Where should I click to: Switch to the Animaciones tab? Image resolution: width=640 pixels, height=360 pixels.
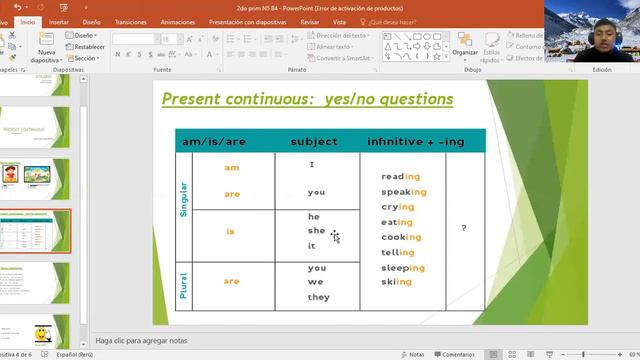click(x=178, y=22)
